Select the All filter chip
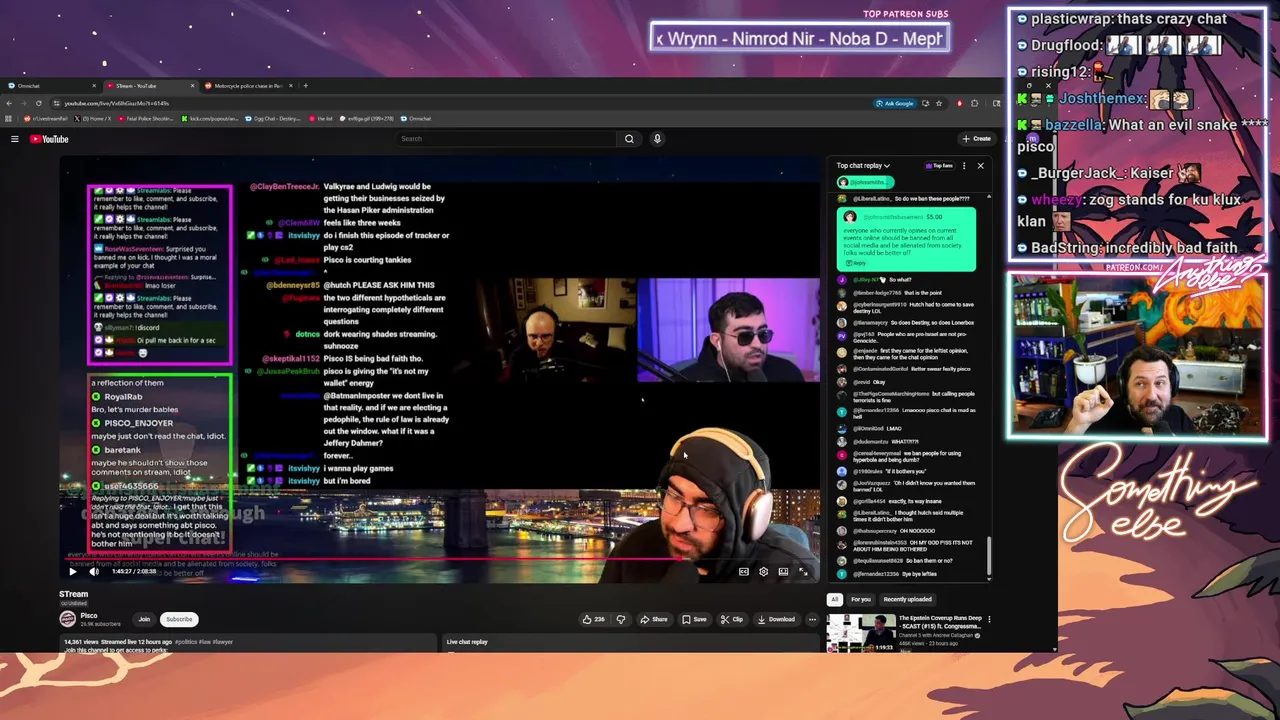This screenshot has height=720, width=1280. [835, 599]
